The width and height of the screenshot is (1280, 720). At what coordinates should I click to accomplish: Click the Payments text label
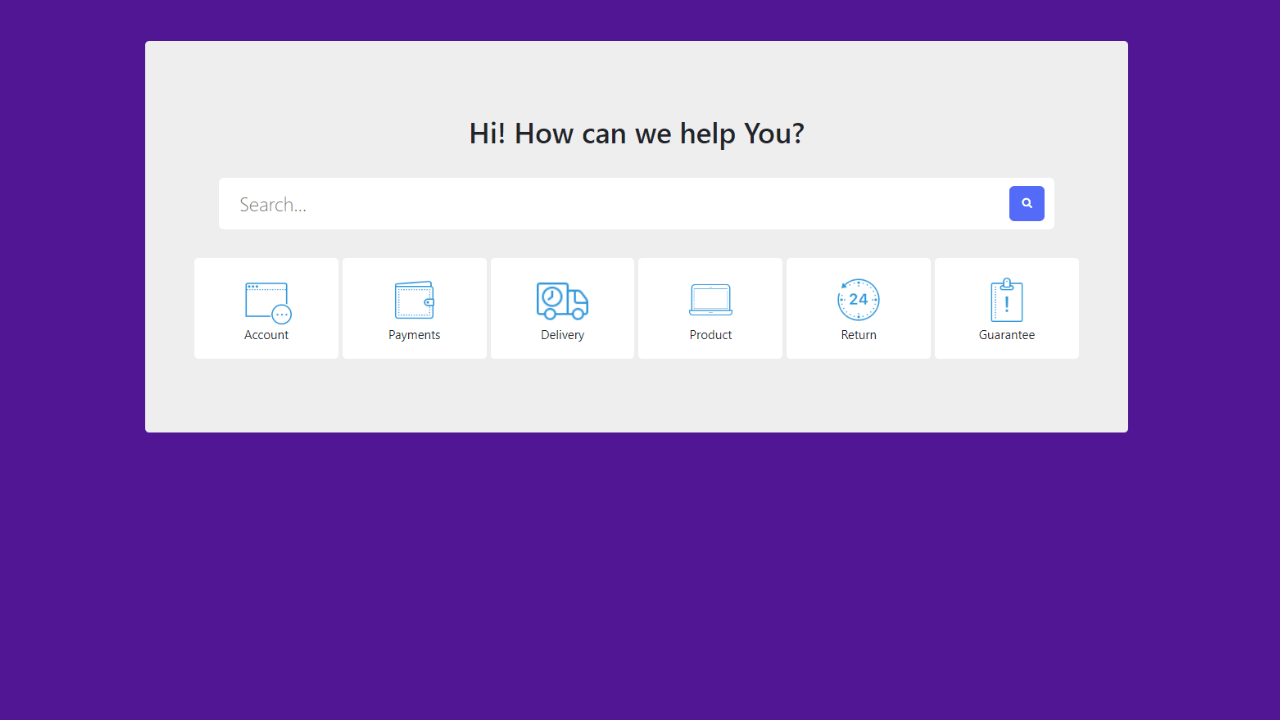[414, 334]
